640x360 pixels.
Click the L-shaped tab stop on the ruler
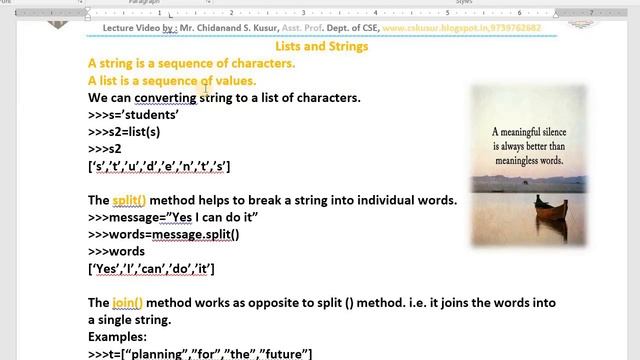click(x=171, y=16)
